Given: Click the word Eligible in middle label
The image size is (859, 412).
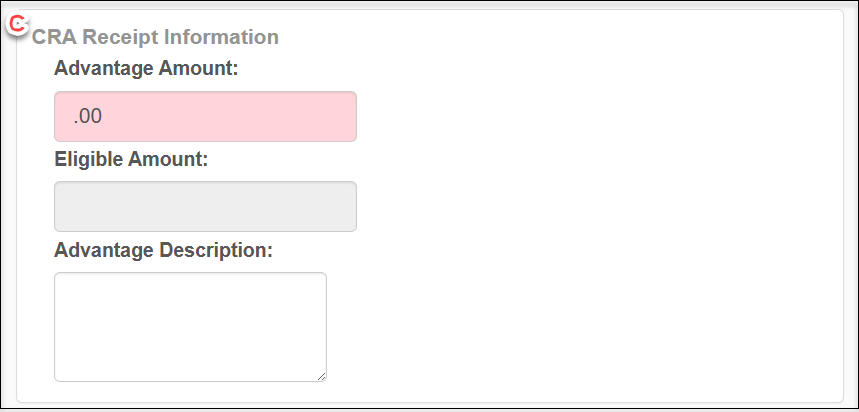Looking at the screenshot, I should coord(89,159).
